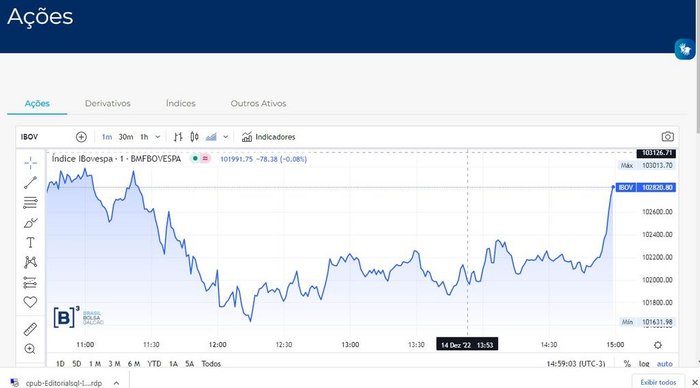Image resolution: width=700 pixels, height=388 pixels.
Task: Set date range to 5D
Action: (77, 364)
